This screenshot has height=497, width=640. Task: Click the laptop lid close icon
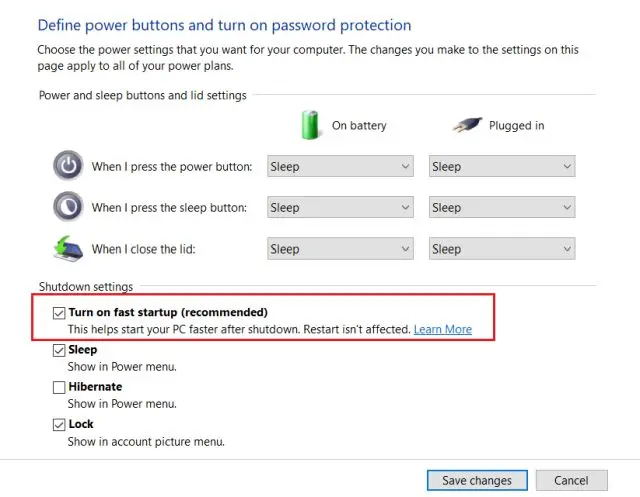click(68, 248)
